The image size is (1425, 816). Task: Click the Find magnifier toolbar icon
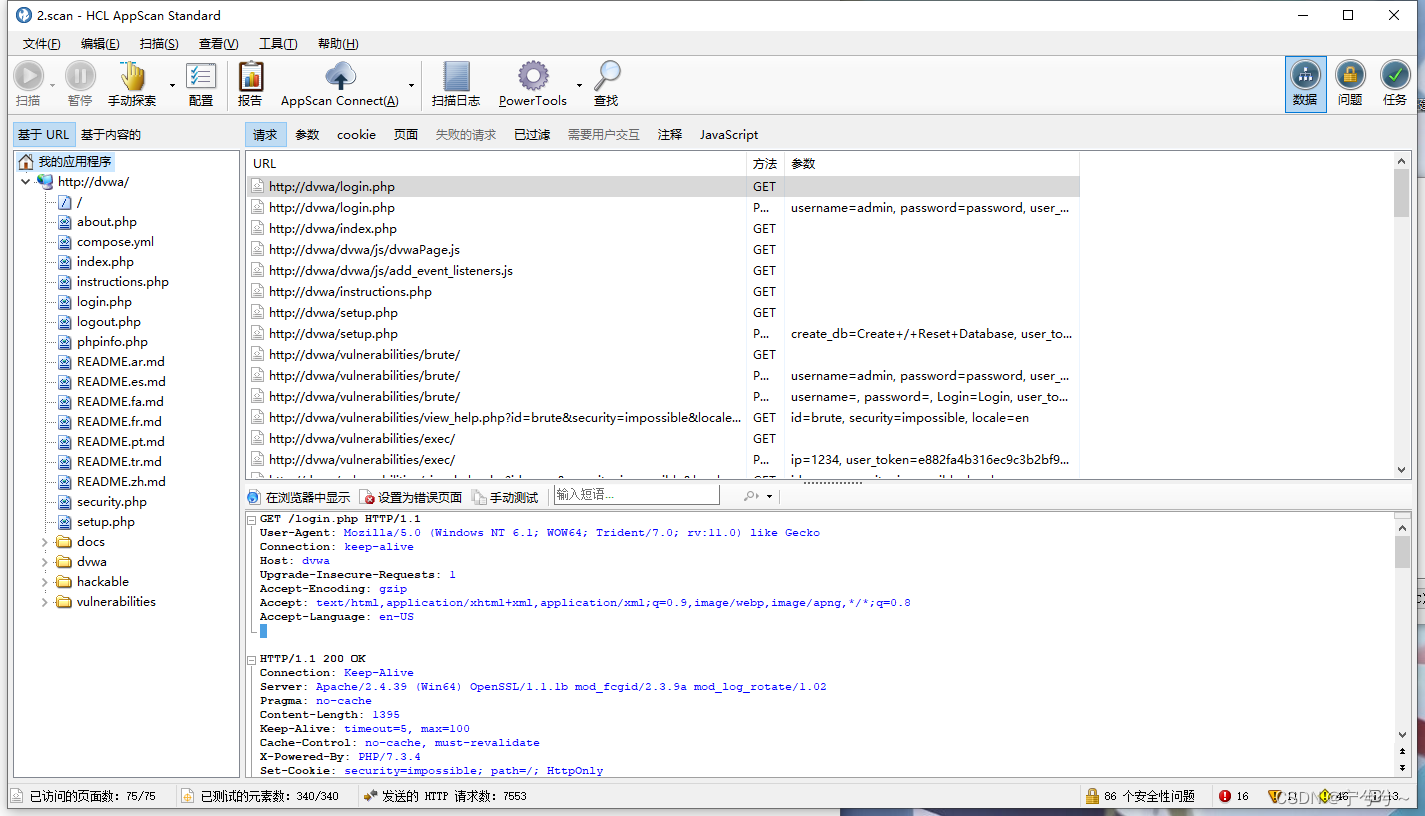[x=606, y=76]
